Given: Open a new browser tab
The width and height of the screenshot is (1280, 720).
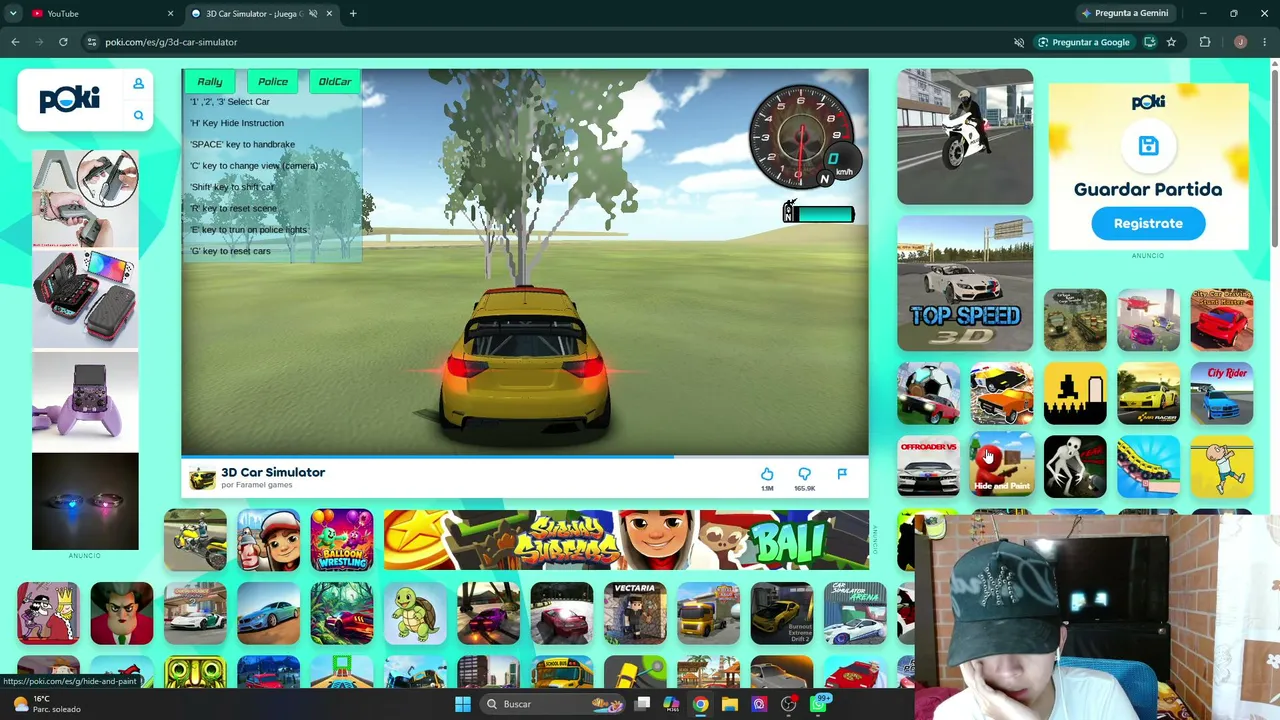Looking at the screenshot, I should pyautogui.click(x=353, y=14).
